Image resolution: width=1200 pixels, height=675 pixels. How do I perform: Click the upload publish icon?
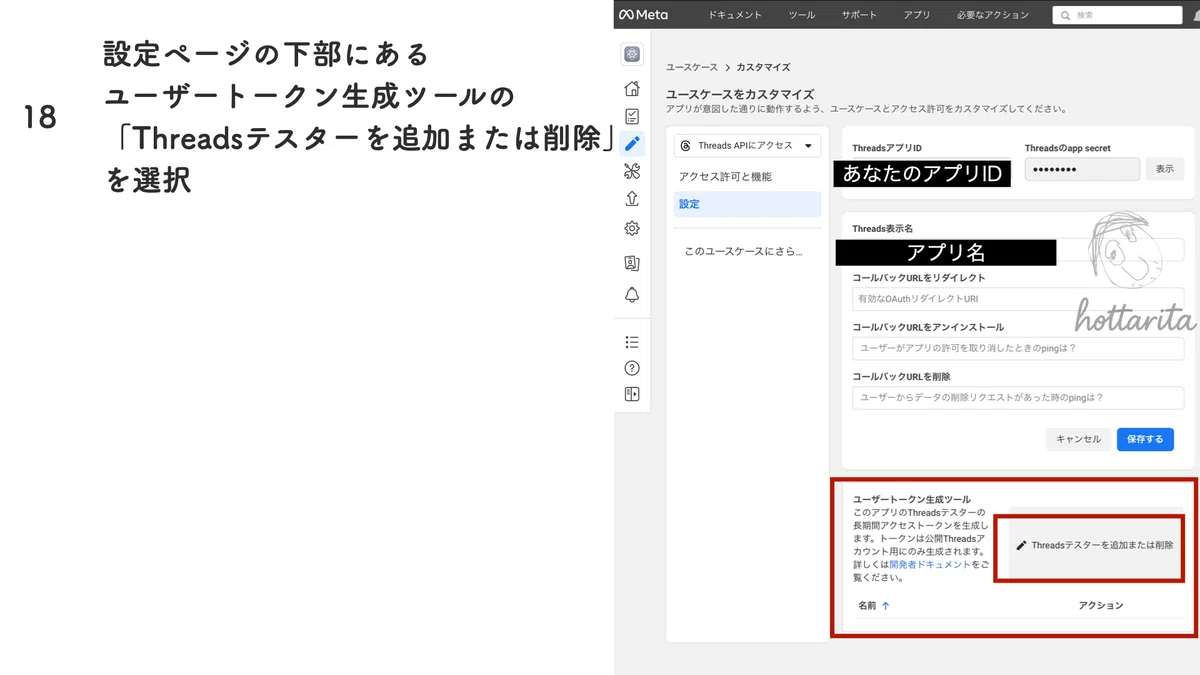(x=631, y=199)
